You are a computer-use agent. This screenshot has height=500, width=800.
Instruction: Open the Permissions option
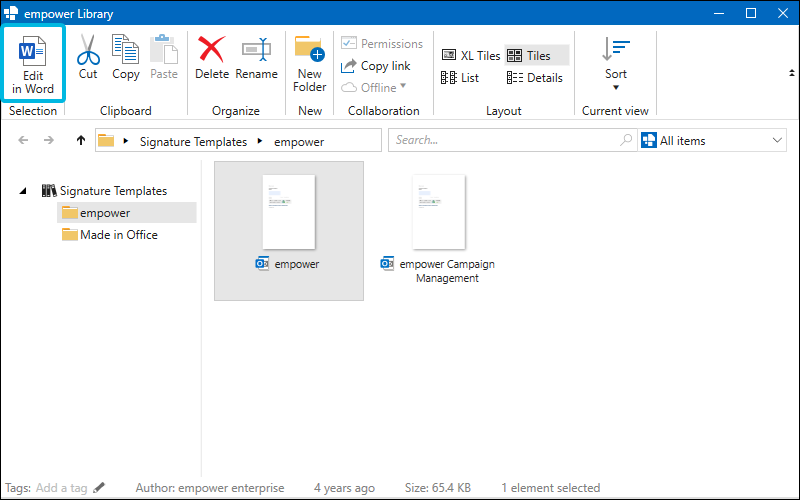(x=382, y=44)
